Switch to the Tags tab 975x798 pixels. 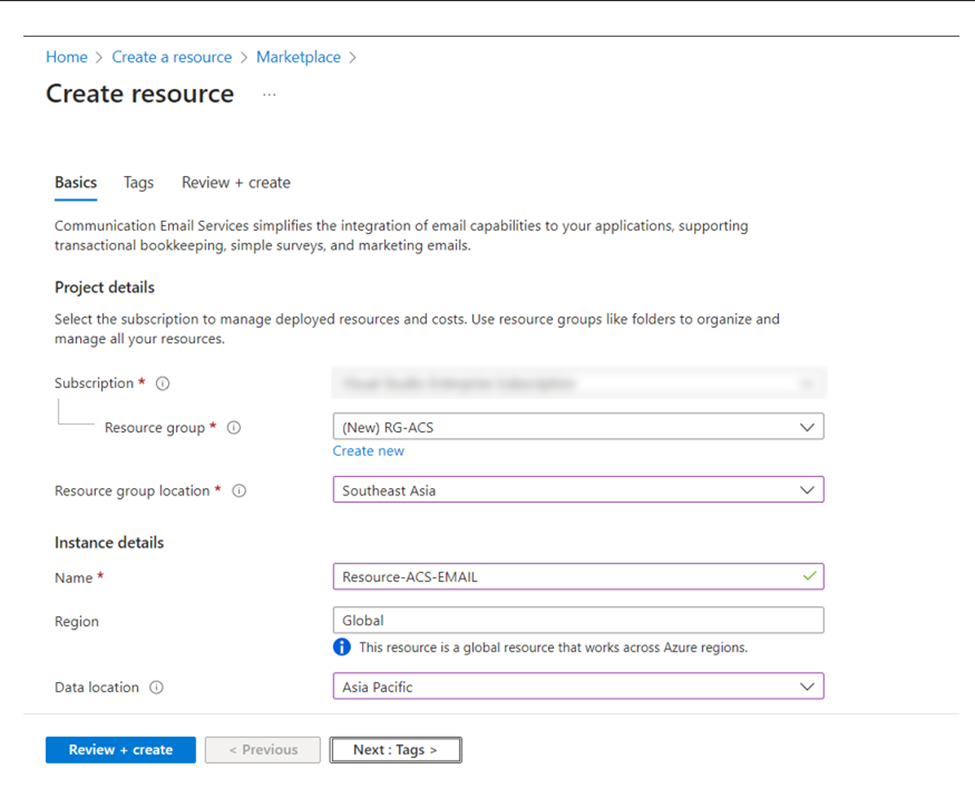click(139, 183)
